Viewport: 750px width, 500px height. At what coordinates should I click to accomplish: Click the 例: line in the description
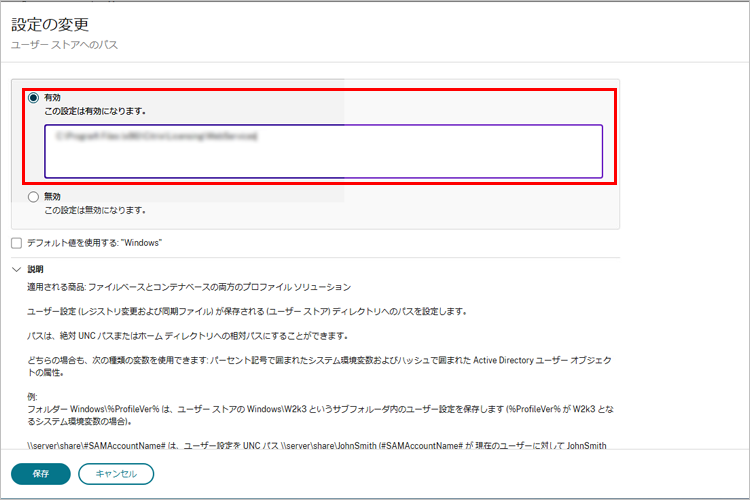click(x=34, y=395)
